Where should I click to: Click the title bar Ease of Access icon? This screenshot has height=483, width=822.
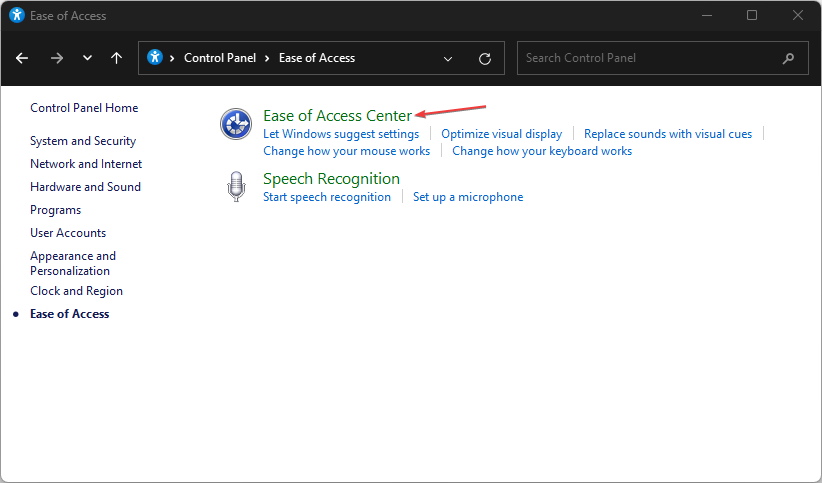point(17,15)
